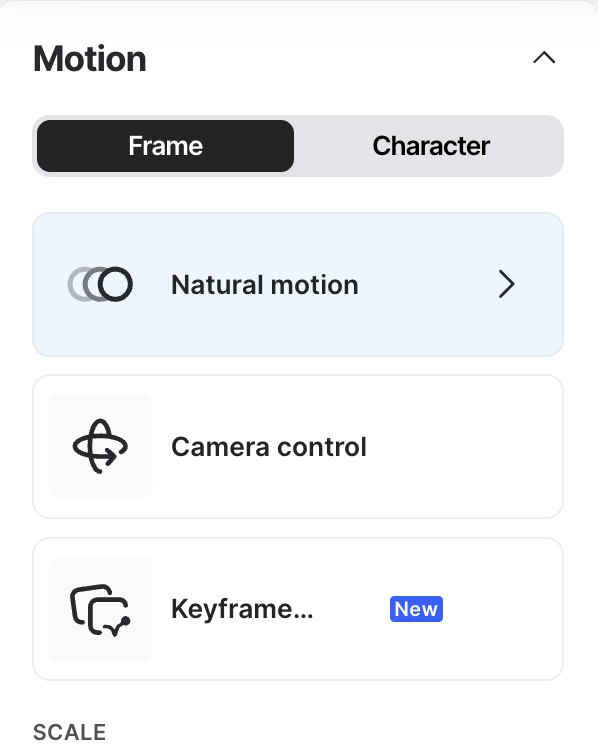Click the truncated Keyframe… text label
The image size is (598, 748).
click(242, 609)
